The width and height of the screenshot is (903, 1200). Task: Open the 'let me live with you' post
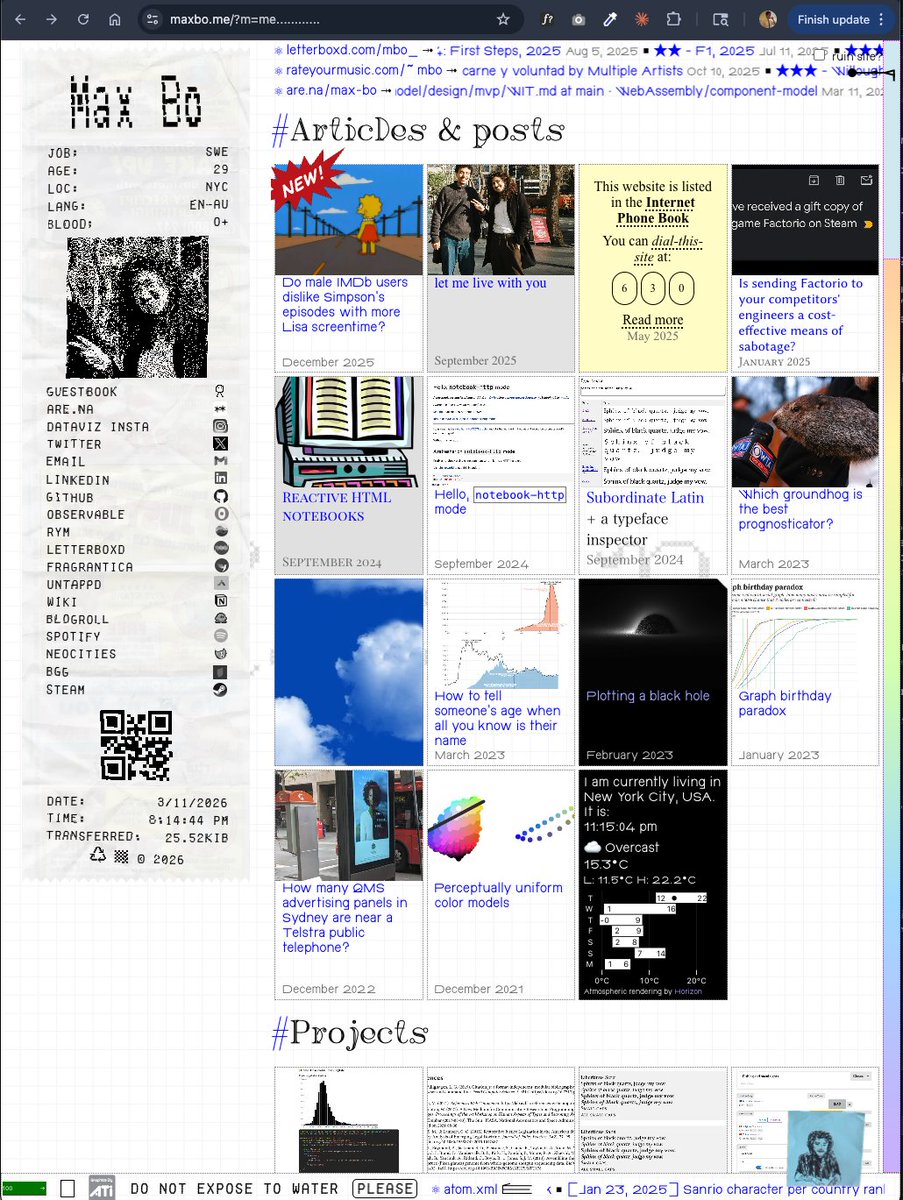[490, 283]
